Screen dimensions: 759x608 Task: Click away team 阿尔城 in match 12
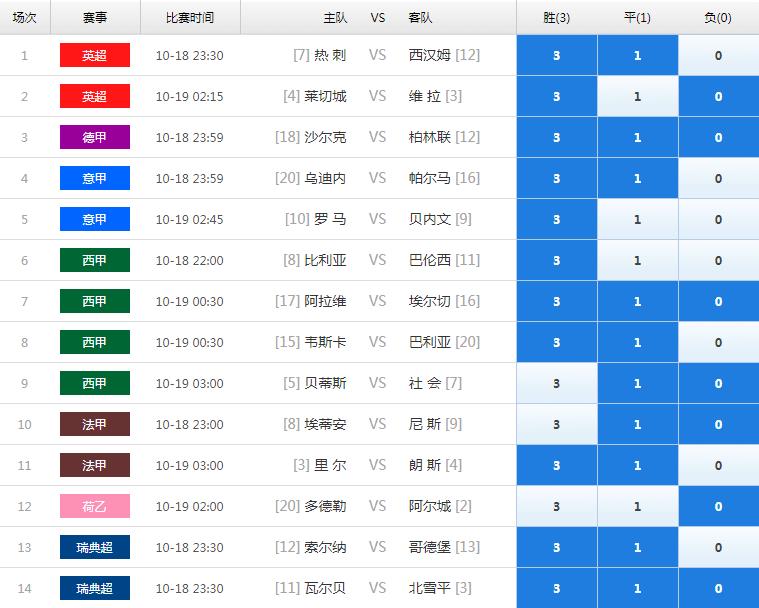pyautogui.click(x=430, y=506)
